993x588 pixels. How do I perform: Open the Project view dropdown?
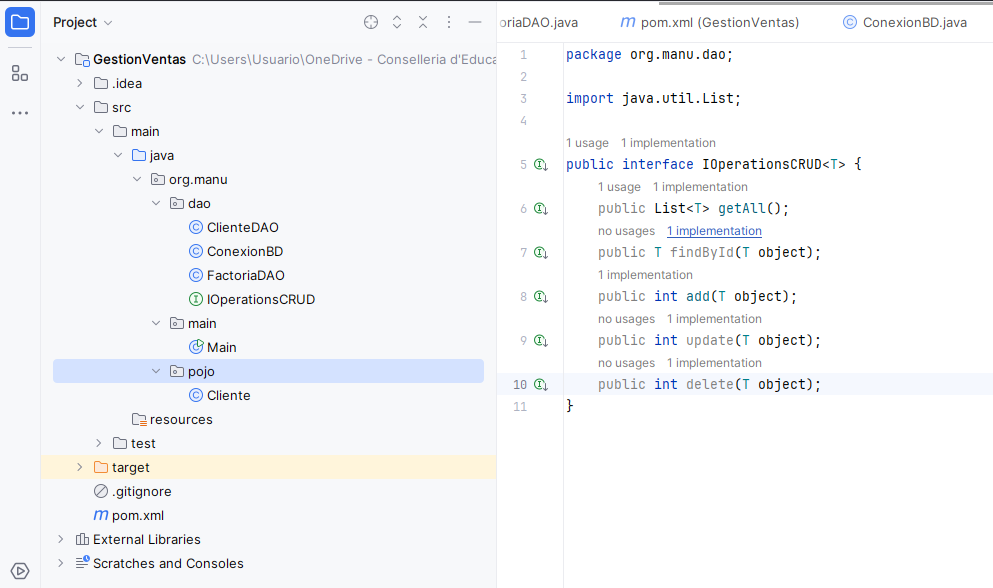82,23
